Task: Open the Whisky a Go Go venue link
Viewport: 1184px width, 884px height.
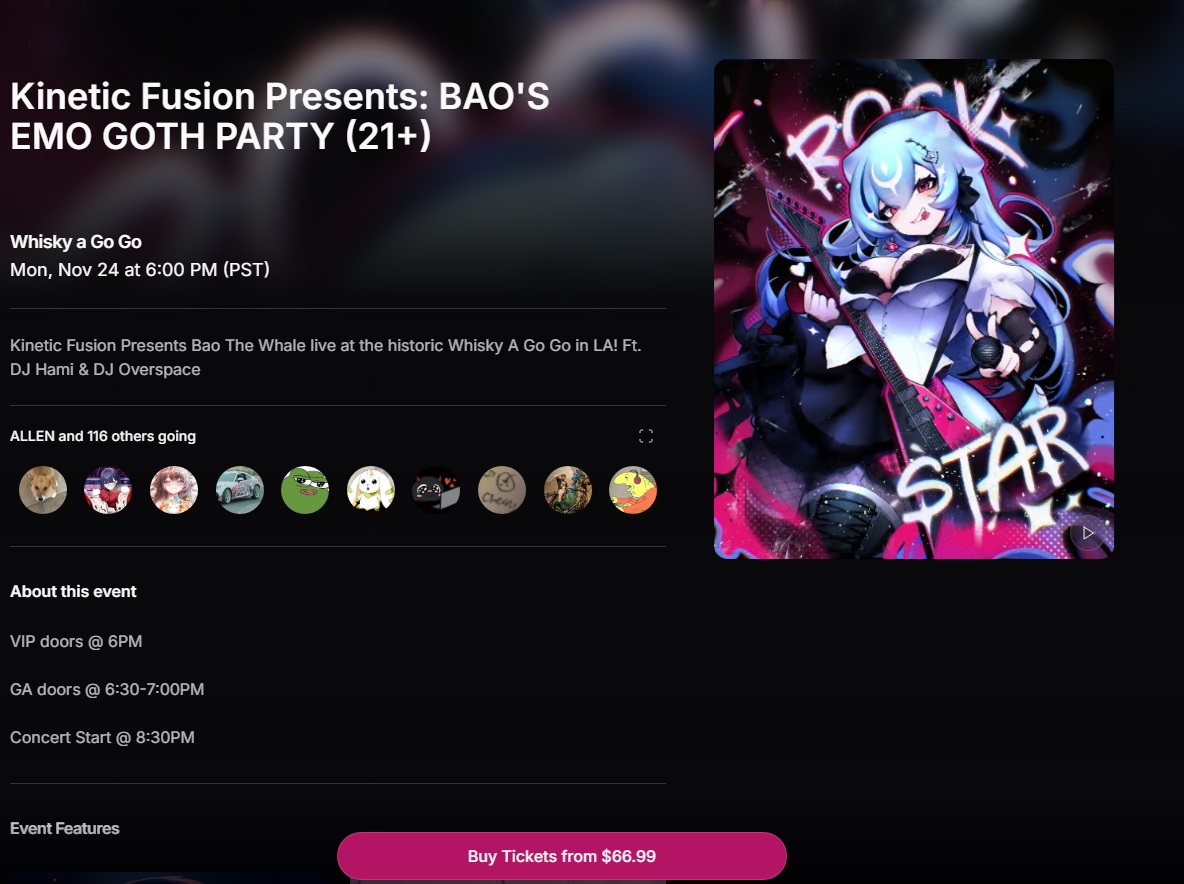Action: coord(76,242)
